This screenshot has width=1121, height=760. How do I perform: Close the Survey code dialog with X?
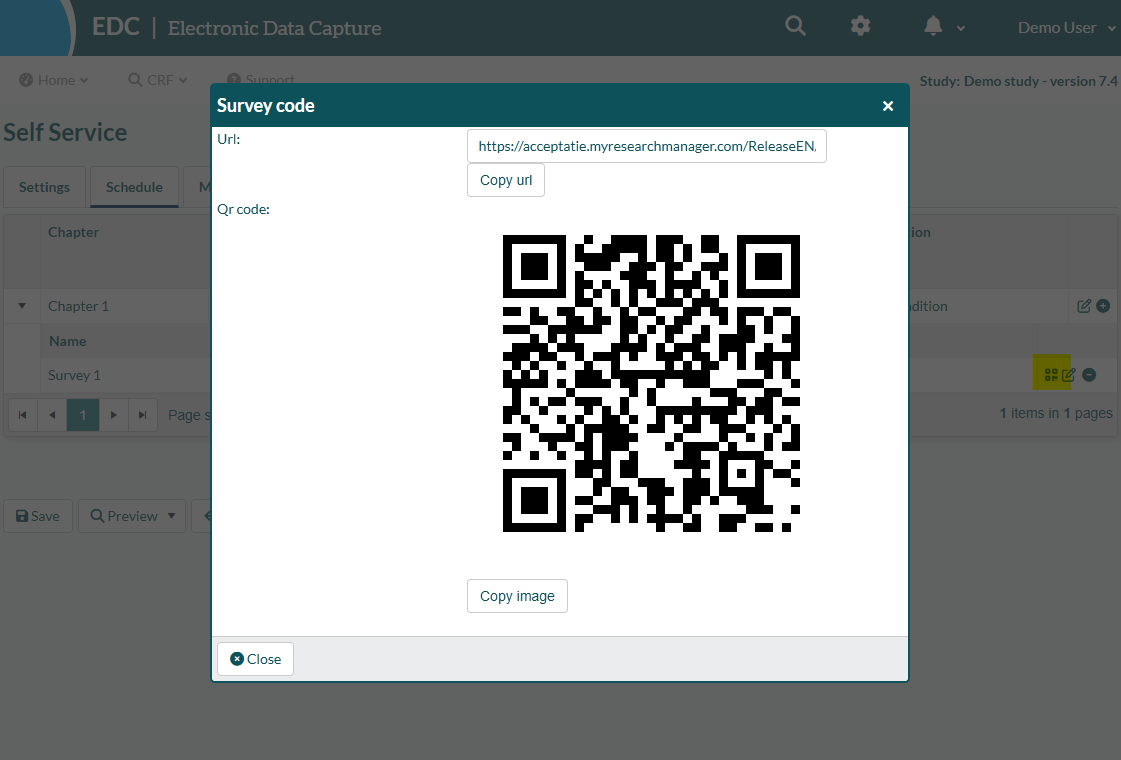pyautogui.click(x=888, y=106)
